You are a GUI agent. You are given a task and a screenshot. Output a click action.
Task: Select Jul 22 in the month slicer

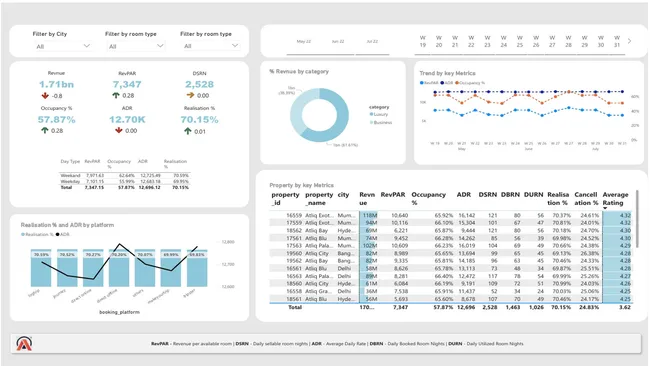click(x=372, y=41)
